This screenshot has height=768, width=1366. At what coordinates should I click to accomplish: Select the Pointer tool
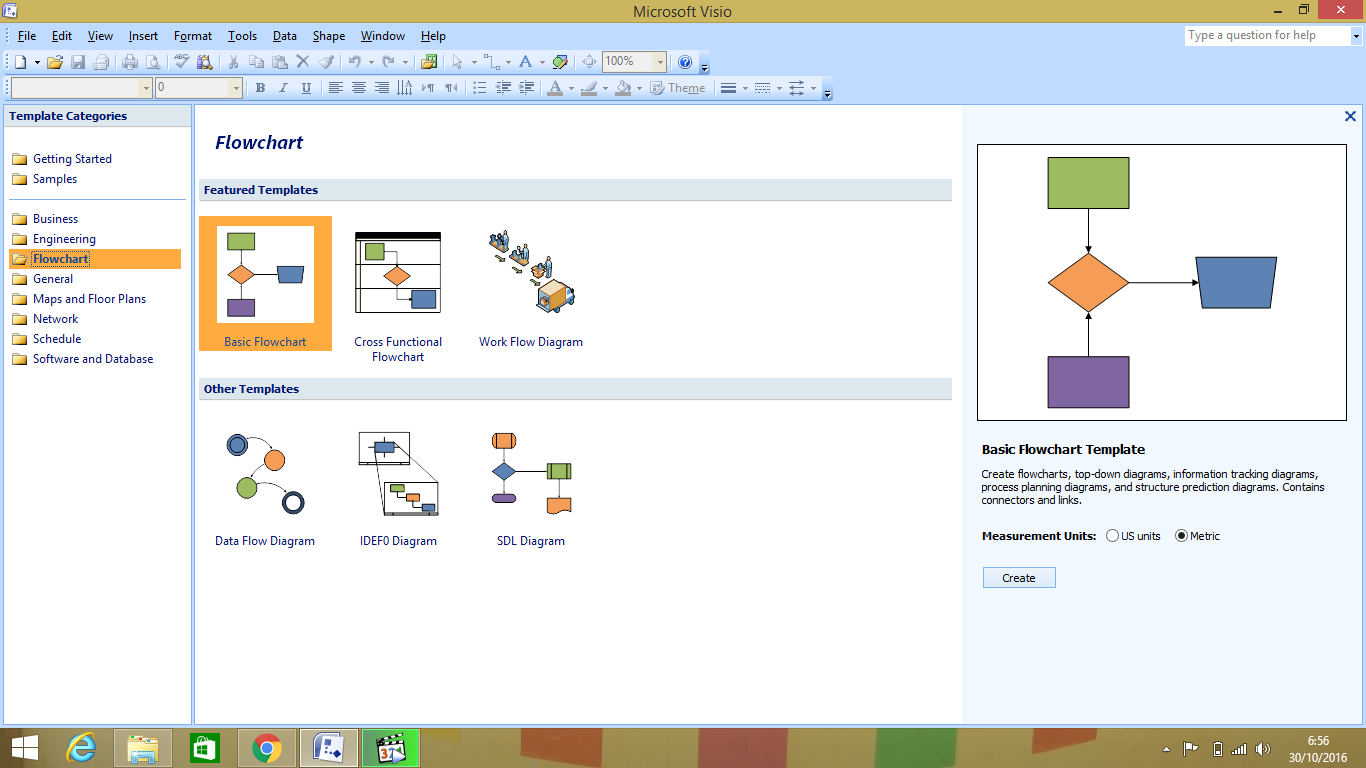(457, 62)
